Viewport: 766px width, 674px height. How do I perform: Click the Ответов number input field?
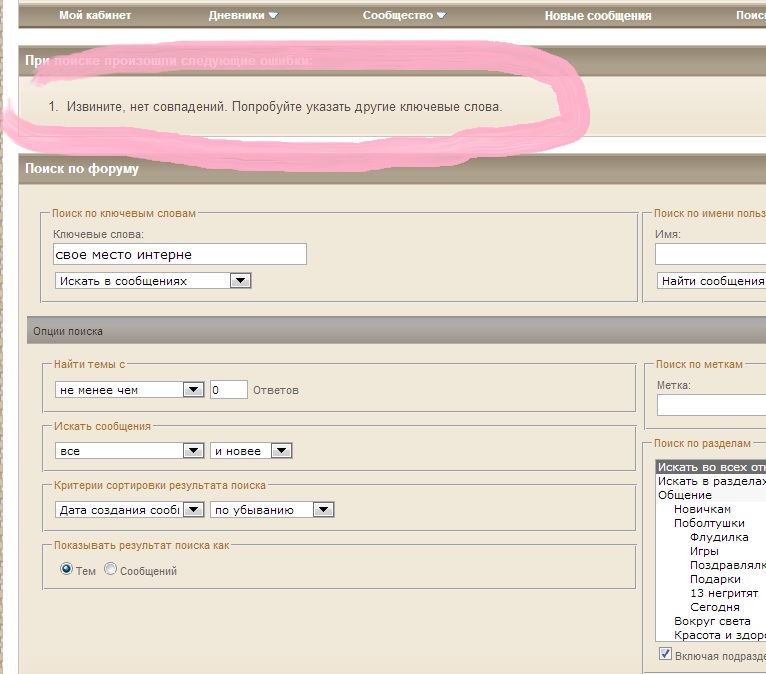pos(229,390)
